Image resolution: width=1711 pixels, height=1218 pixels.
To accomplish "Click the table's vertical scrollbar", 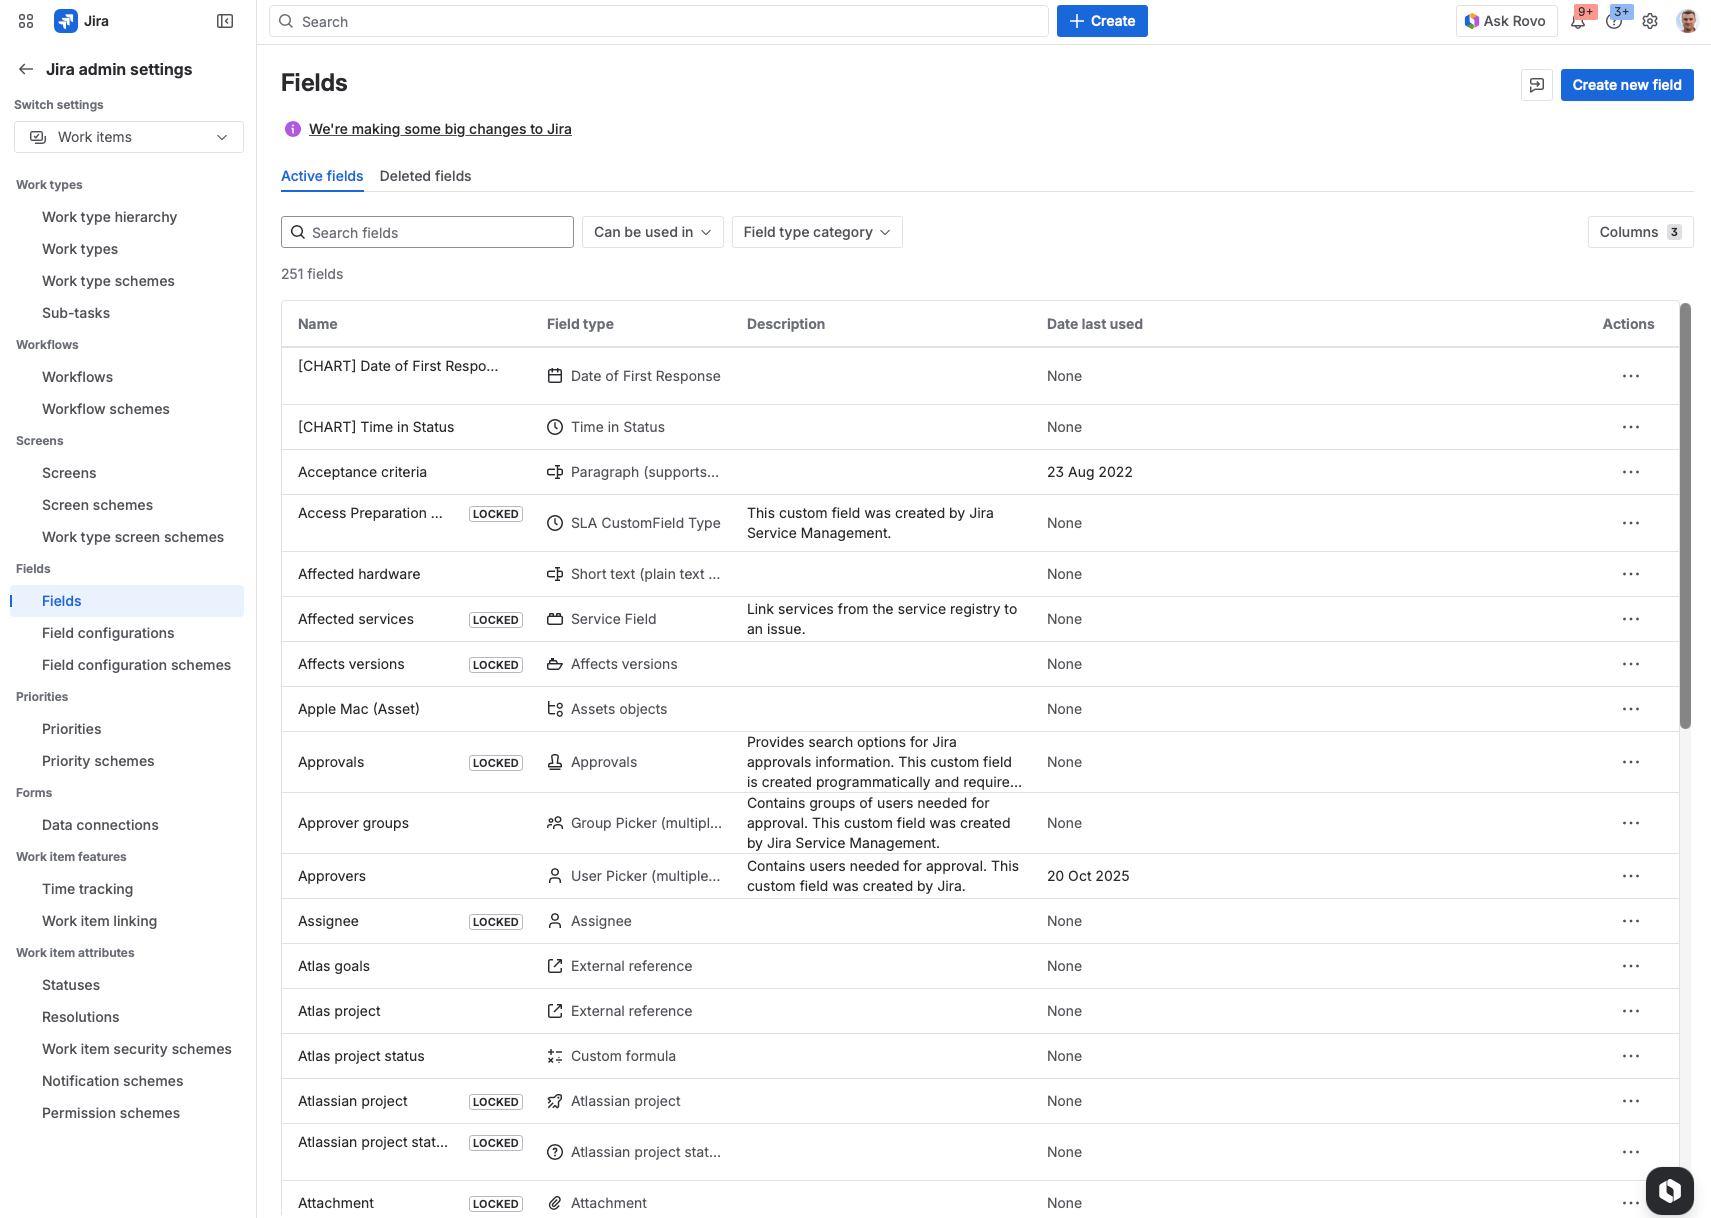I will tap(1685, 516).
